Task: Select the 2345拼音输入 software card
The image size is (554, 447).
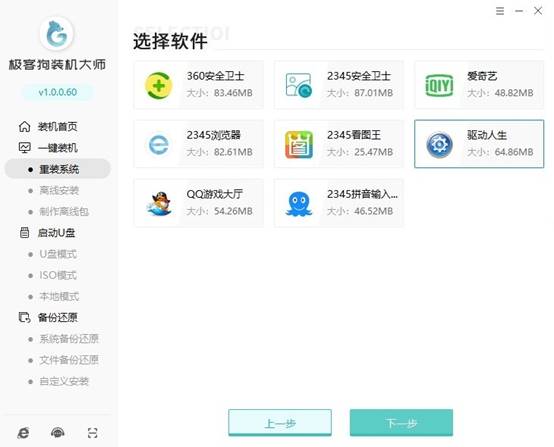Action: (339, 203)
